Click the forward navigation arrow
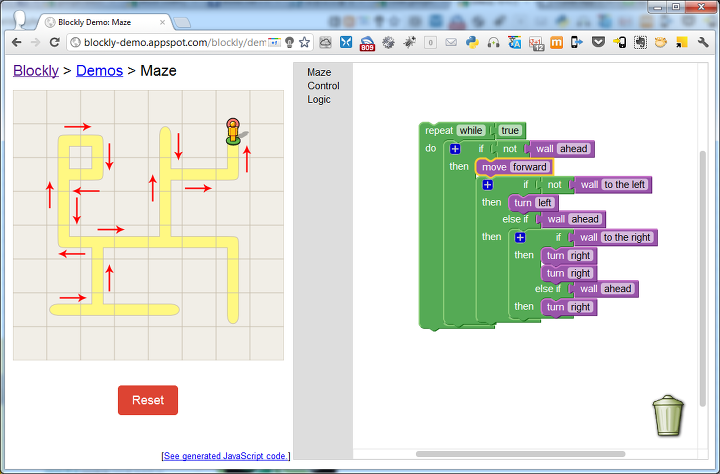The image size is (720, 474). [x=35, y=43]
